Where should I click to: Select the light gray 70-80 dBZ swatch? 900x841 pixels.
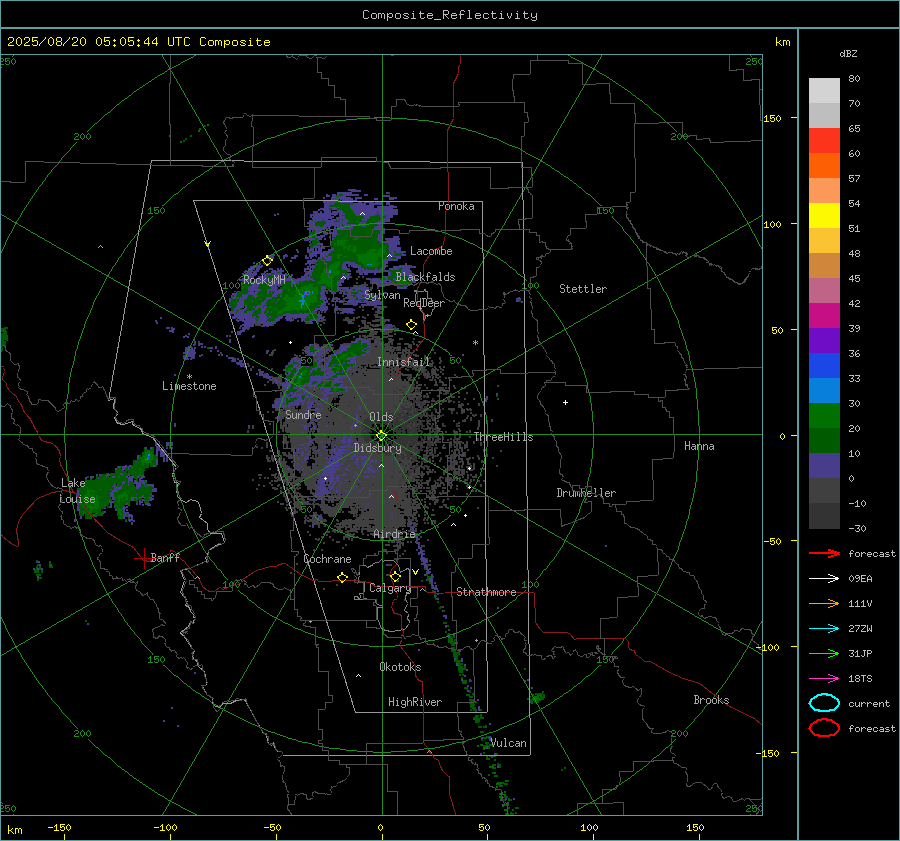pos(824,91)
